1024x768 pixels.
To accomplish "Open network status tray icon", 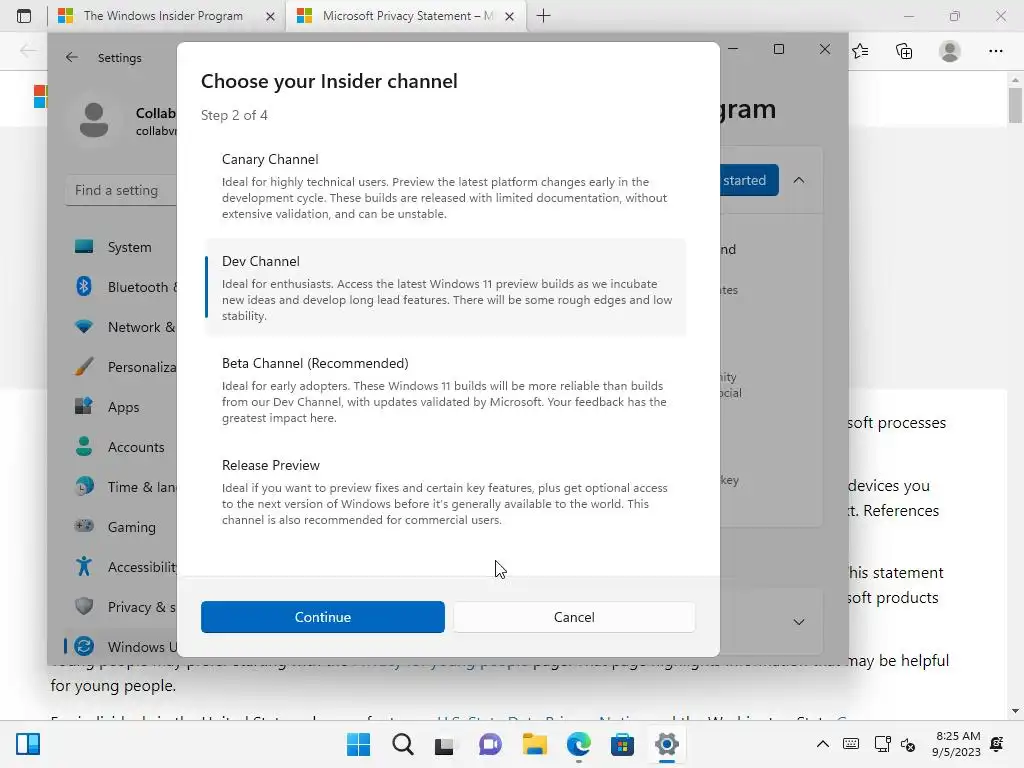I will pos(882,744).
